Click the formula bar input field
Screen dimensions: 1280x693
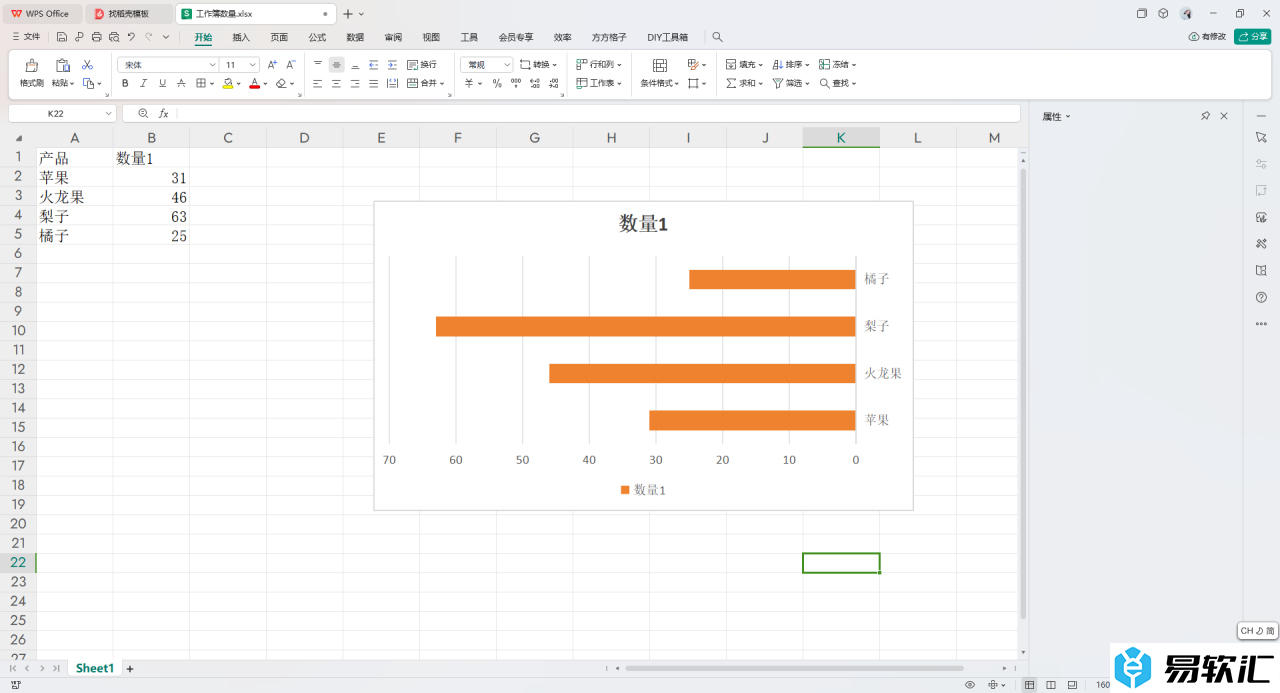pyautogui.click(x=598, y=114)
